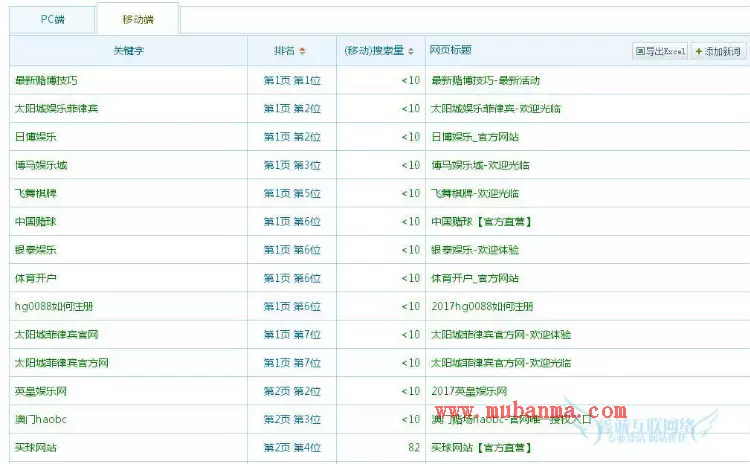Click the export-to-Excel icon button
This screenshot has width=750, height=464.
coord(660,51)
